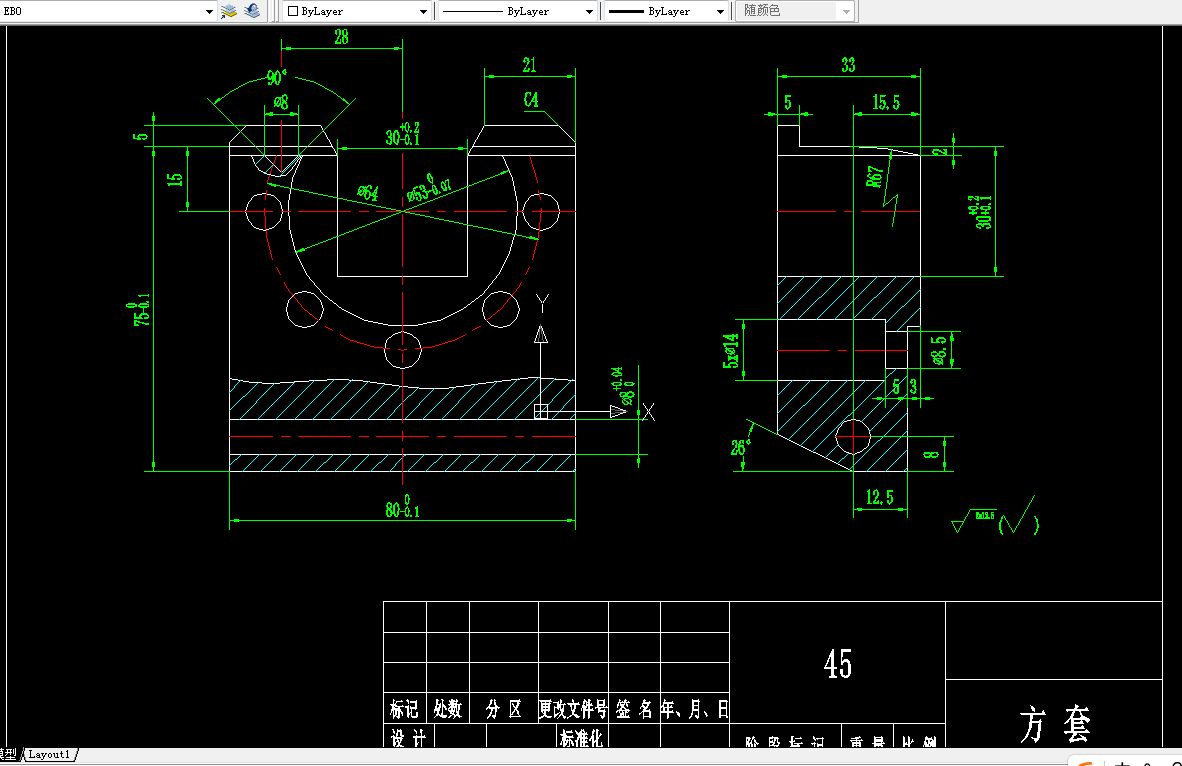Select the vertical 30 toleranced dimension in right view
Image resolution: width=1182 pixels, height=766 pixels.
click(983, 212)
